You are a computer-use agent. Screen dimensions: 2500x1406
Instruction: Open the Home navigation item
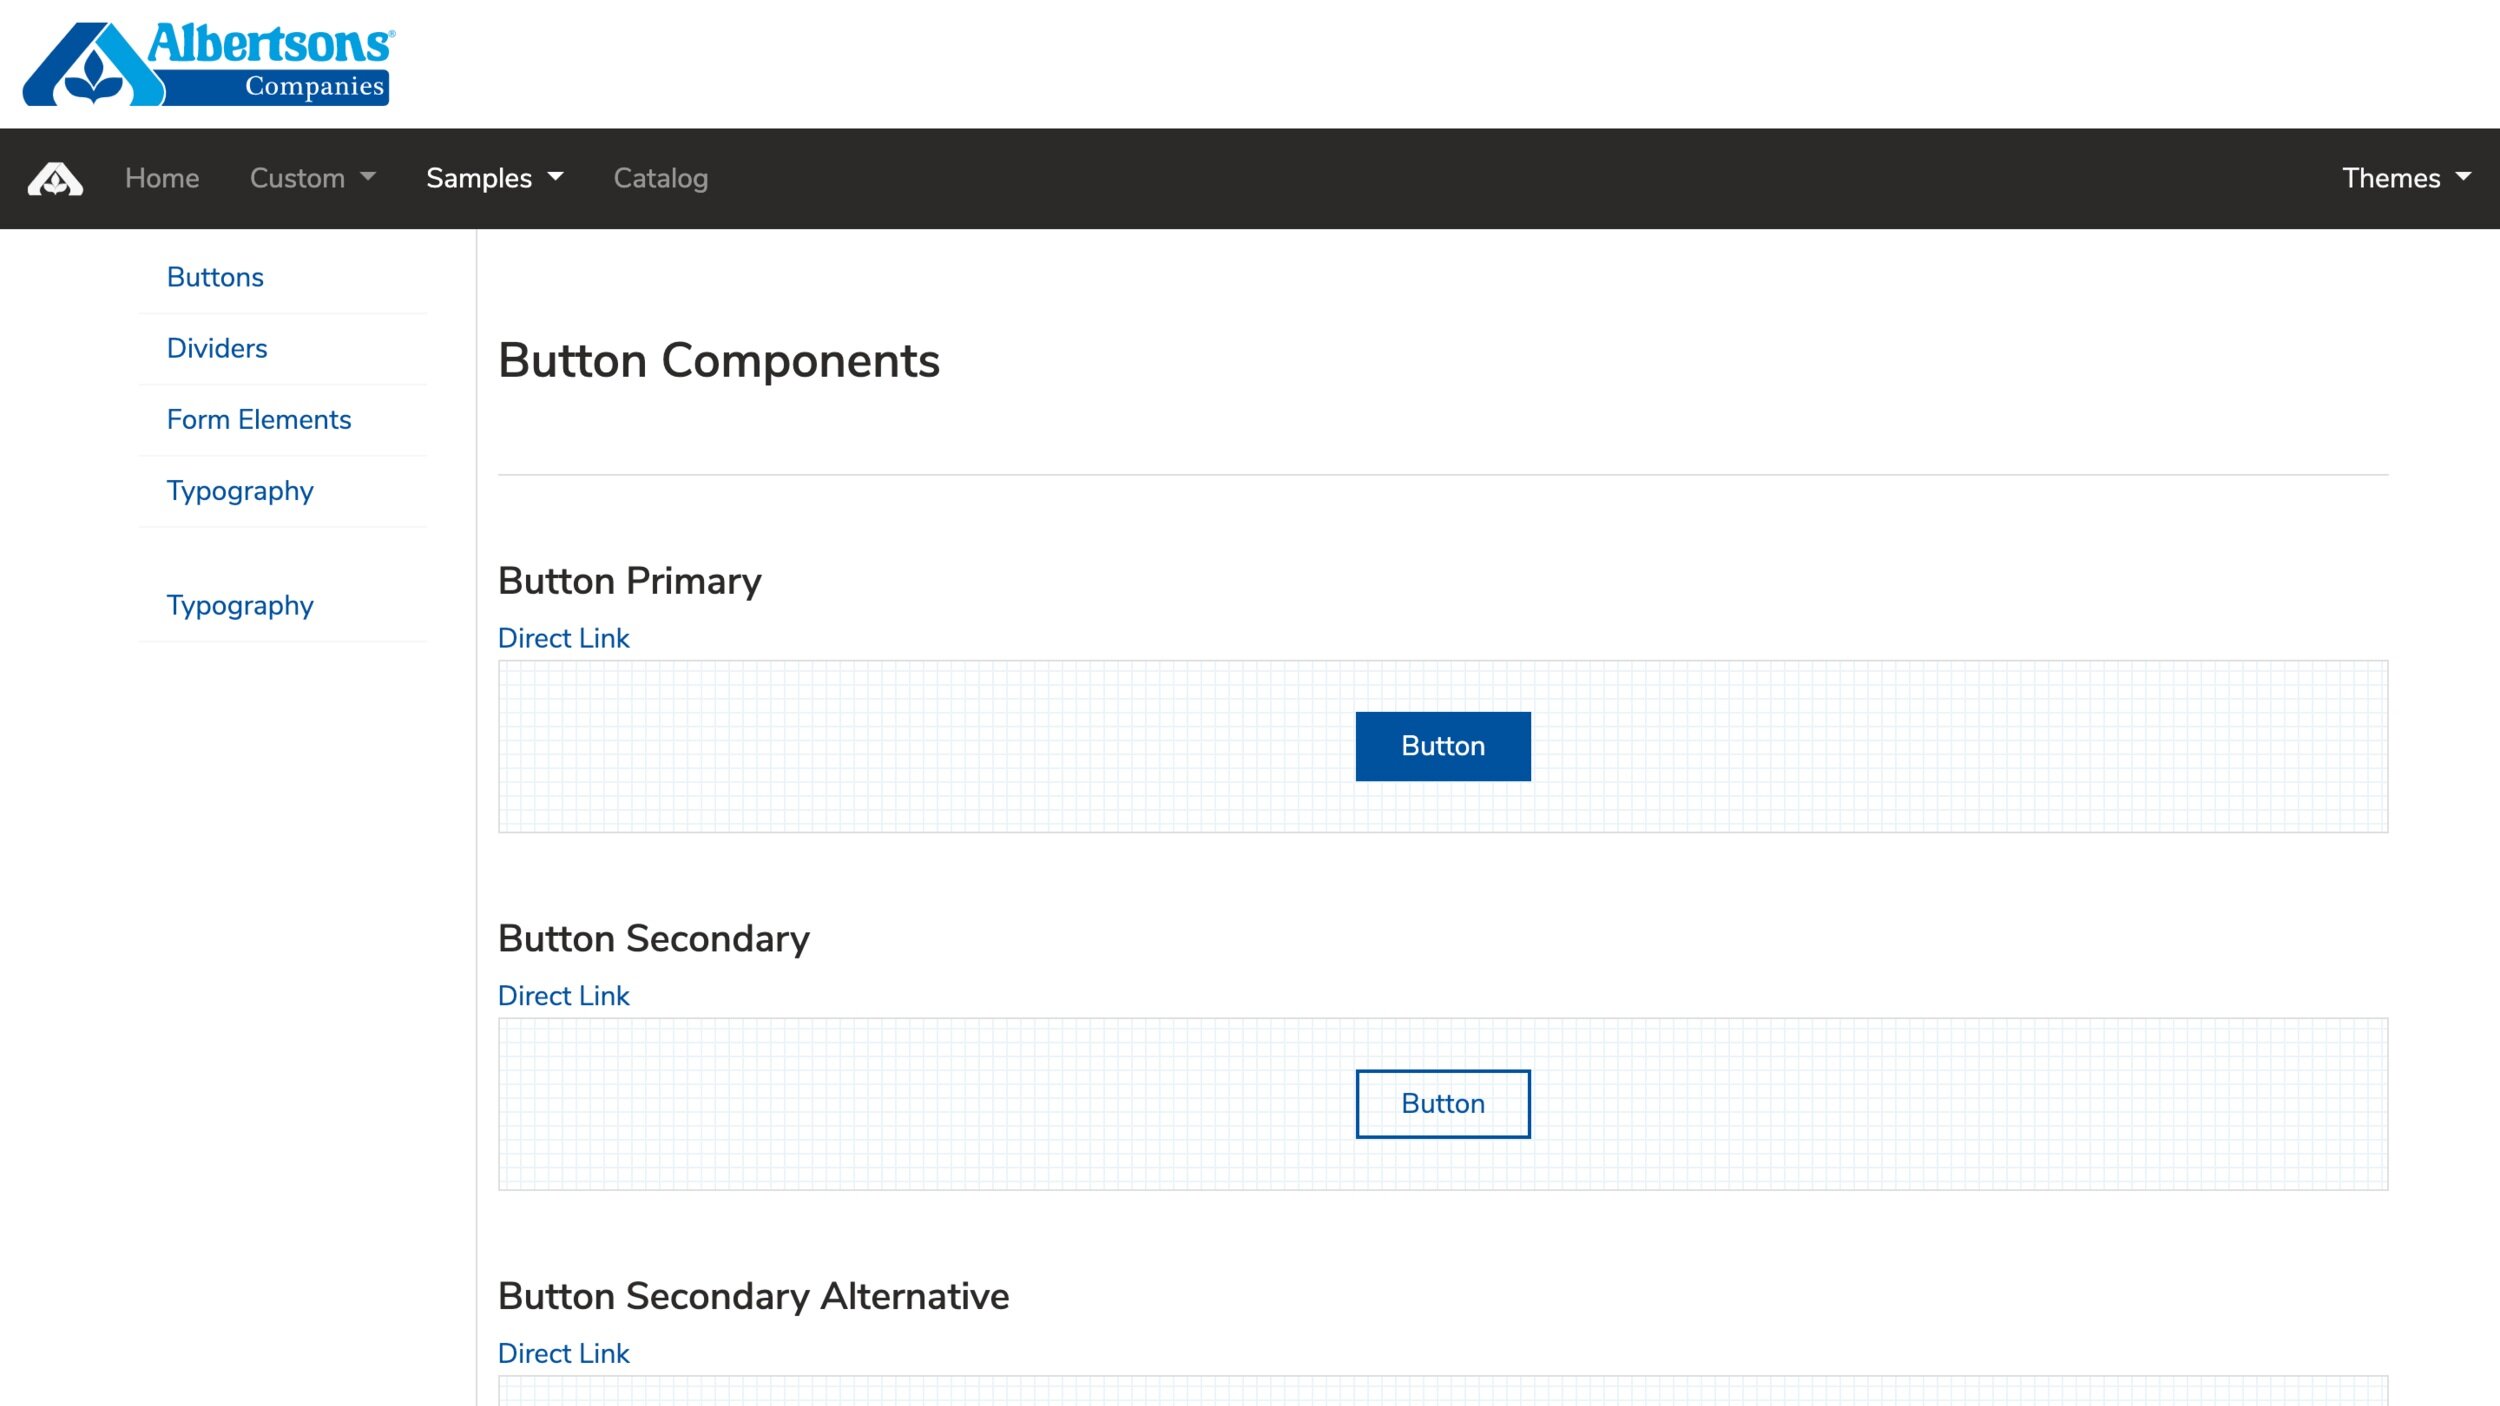click(162, 178)
